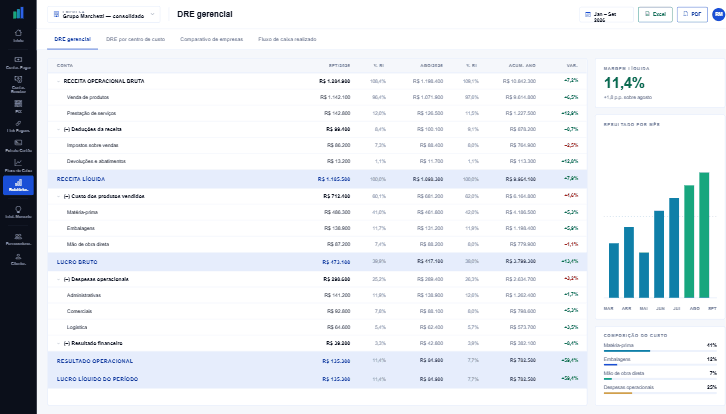Select the RECEITA LÍQUIDA total row
Screen dimensions: 726x414
click(317, 179)
